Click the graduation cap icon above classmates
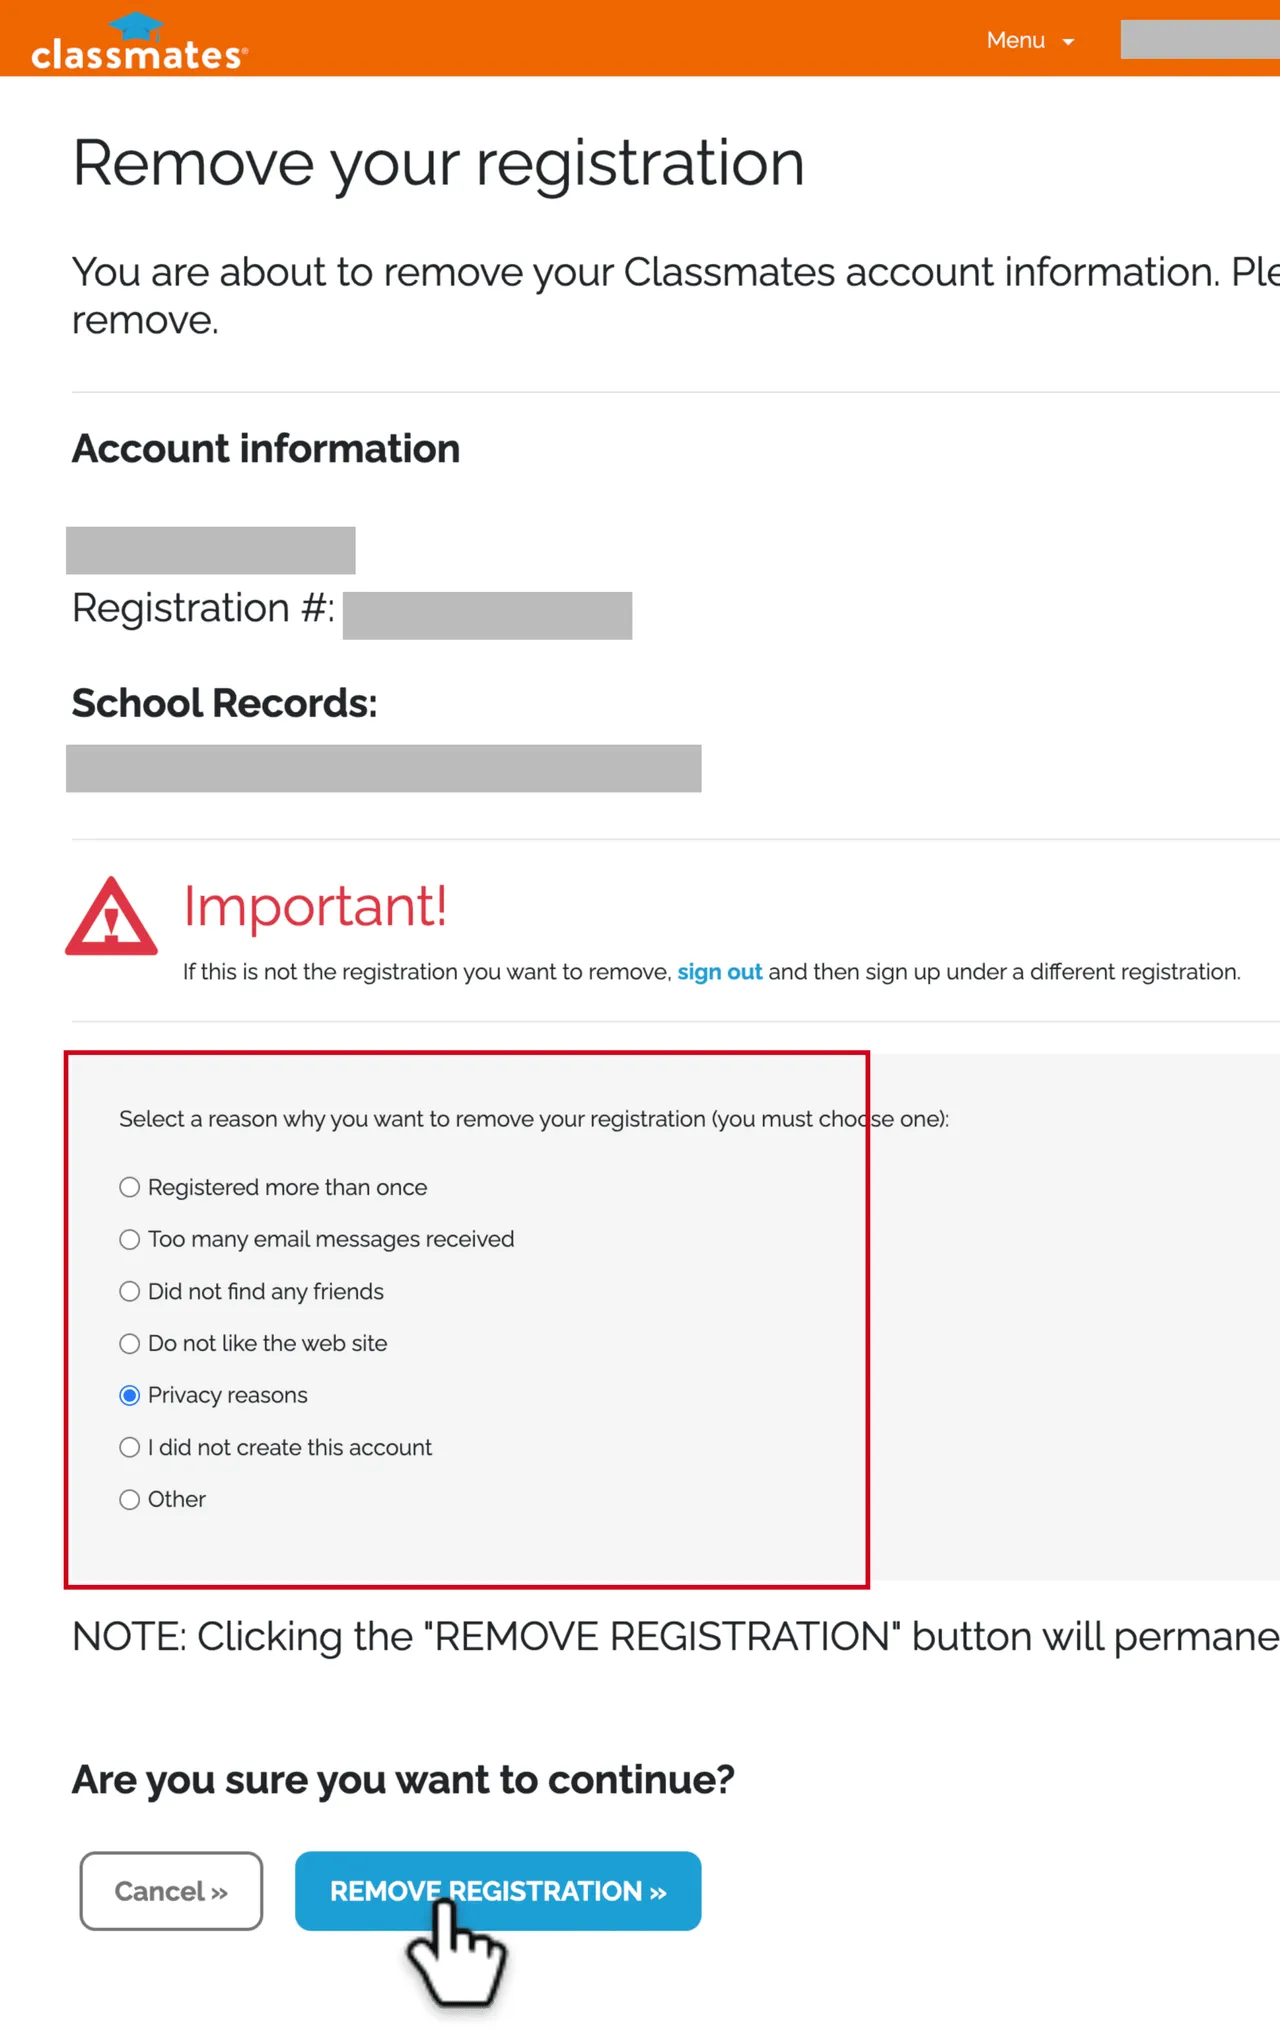This screenshot has height=2032, width=1280. tap(136, 26)
